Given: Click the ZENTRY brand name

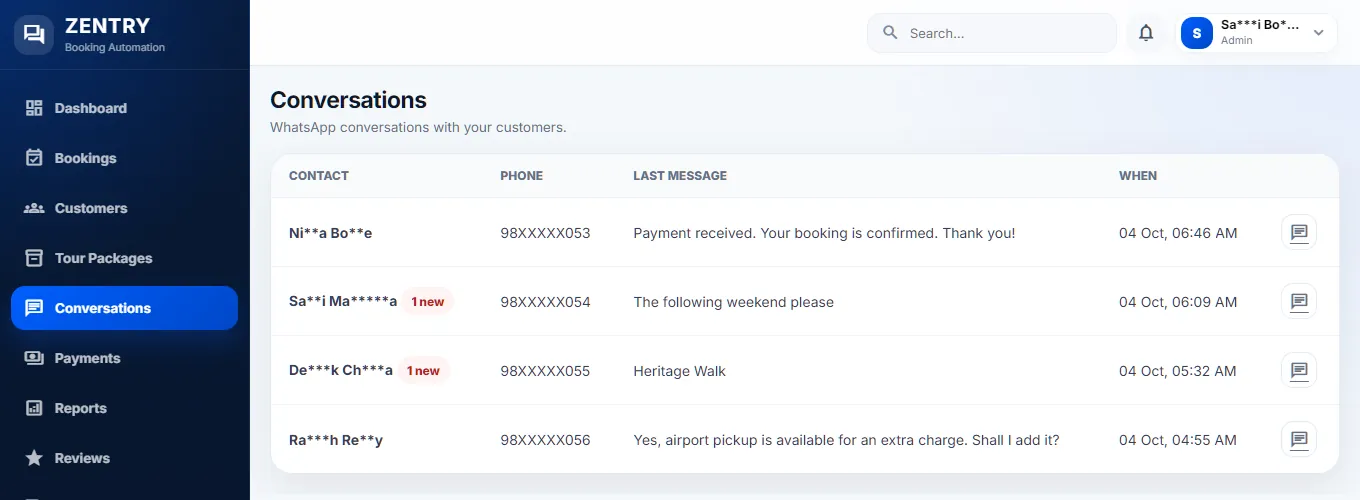Looking at the screenshot, I should [x=107, y=26].
